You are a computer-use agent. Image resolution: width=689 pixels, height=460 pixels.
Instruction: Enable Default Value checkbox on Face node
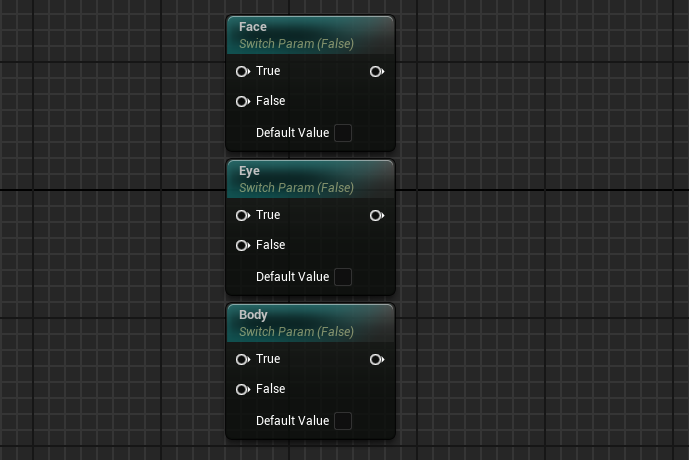(x=343, y=133)
